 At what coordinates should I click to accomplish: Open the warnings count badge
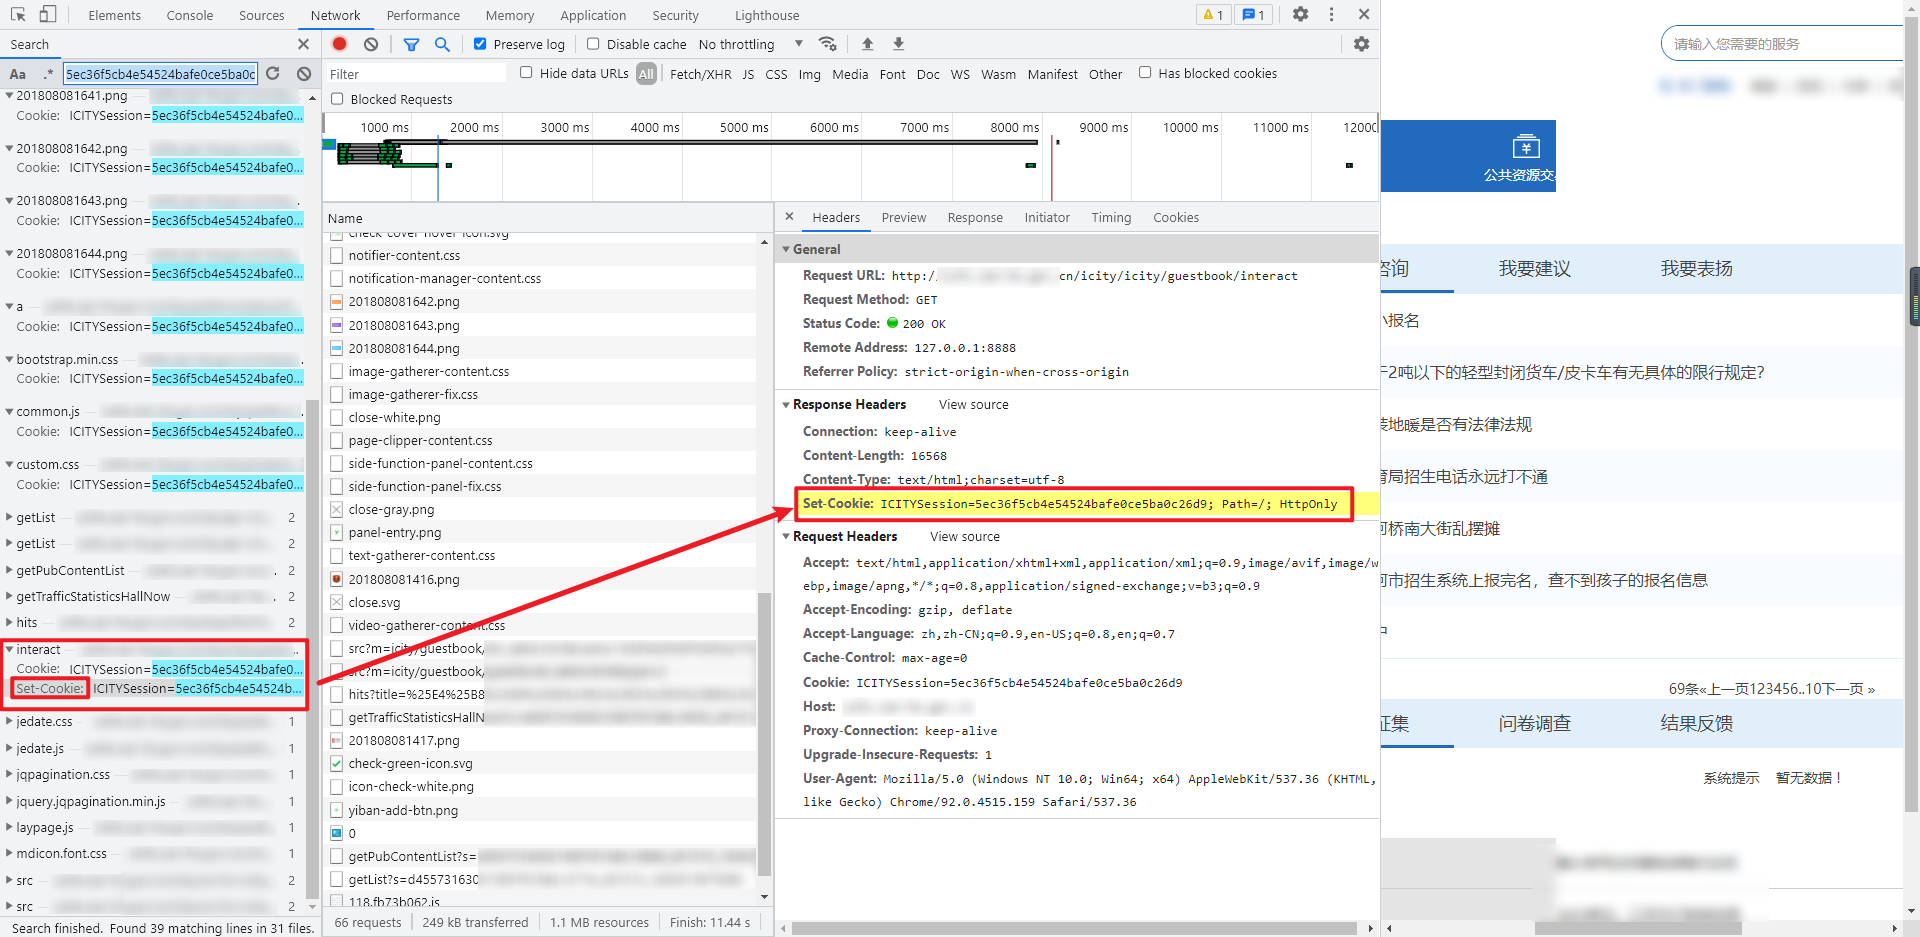pos(1213,15)
